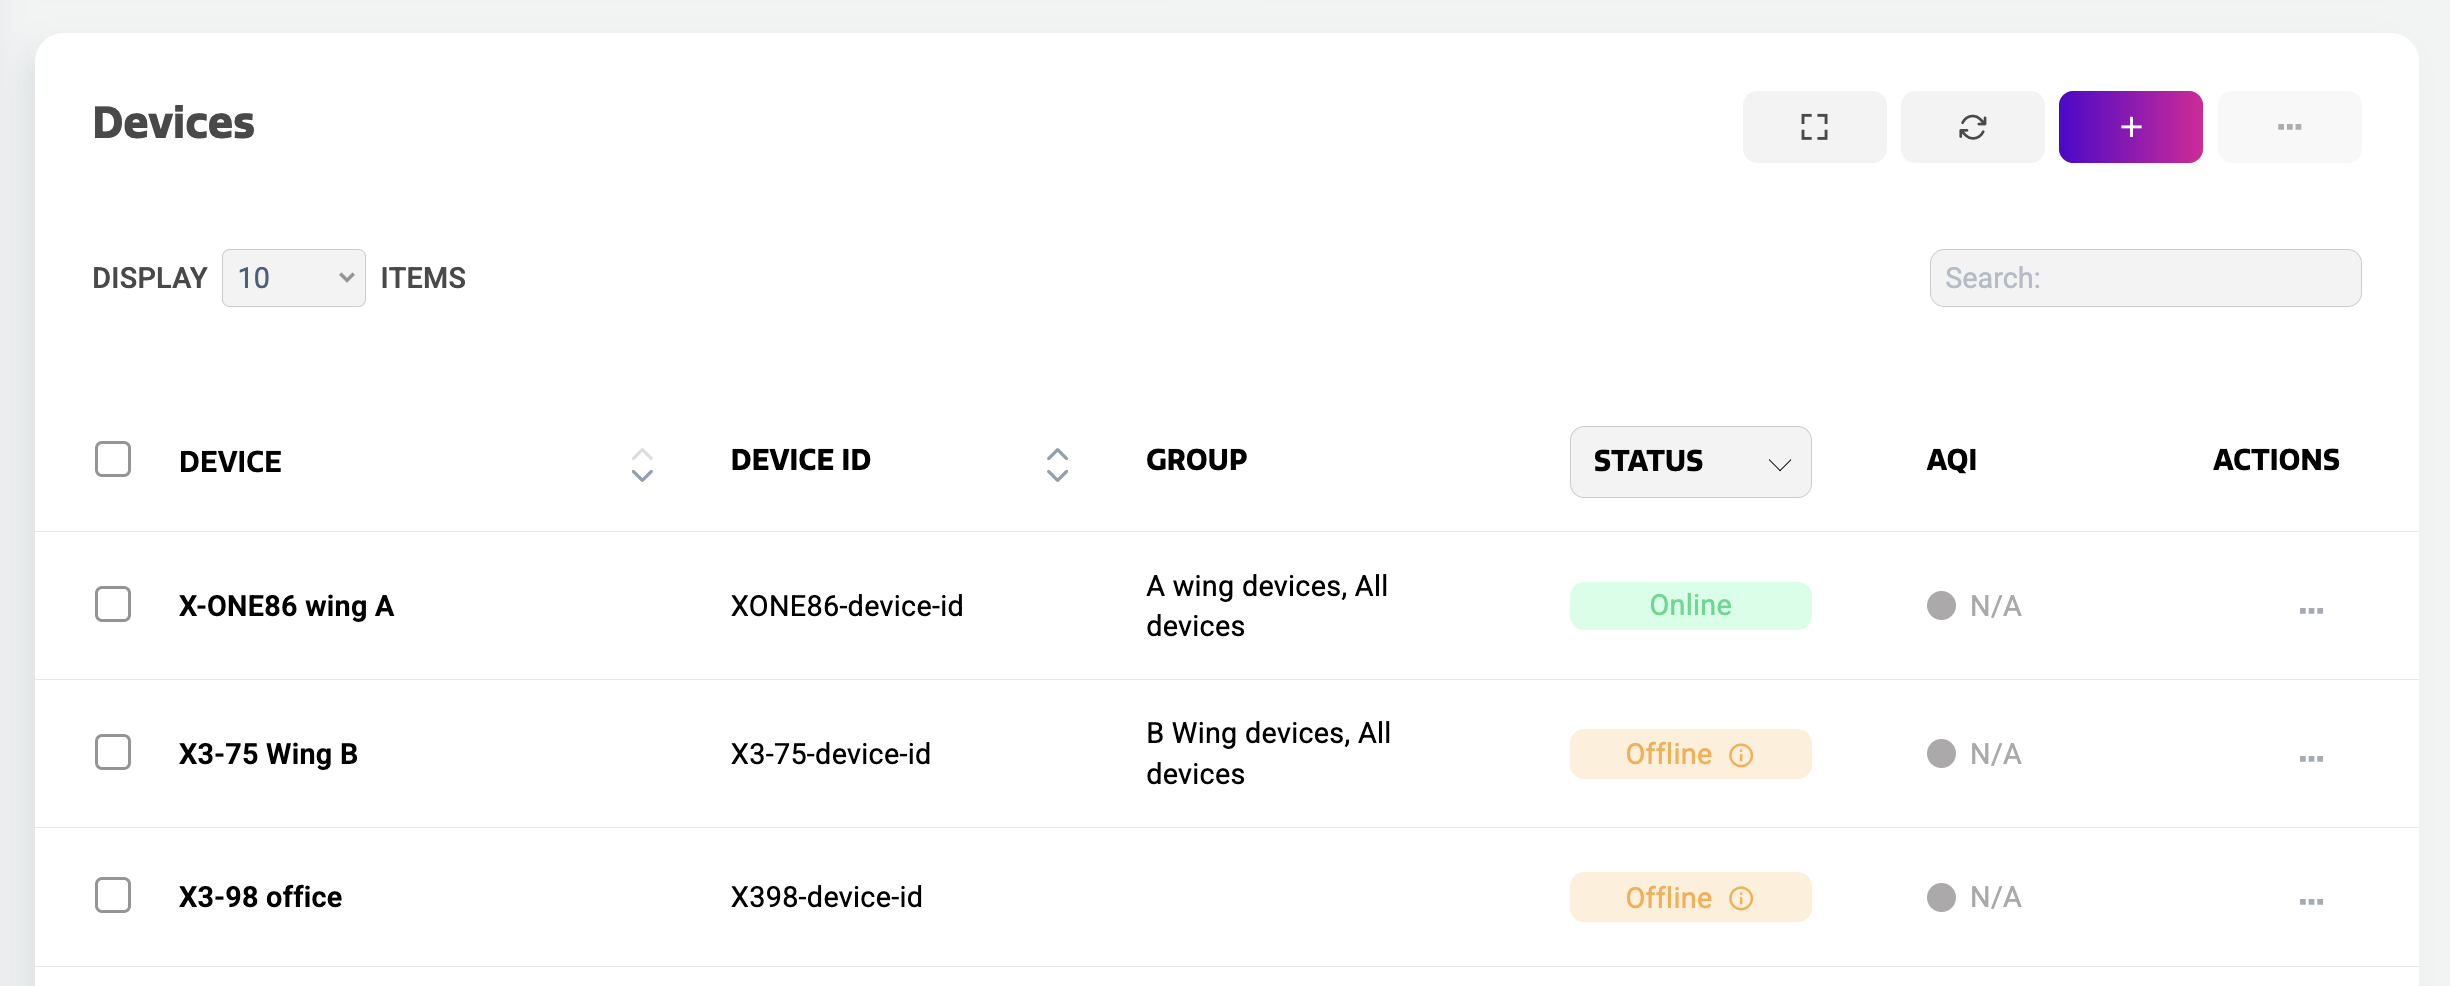The height and width of the screenshot is (986, 2450).
Task: Open the STATUS filter dropdown
Action: tap(1689, 461)
